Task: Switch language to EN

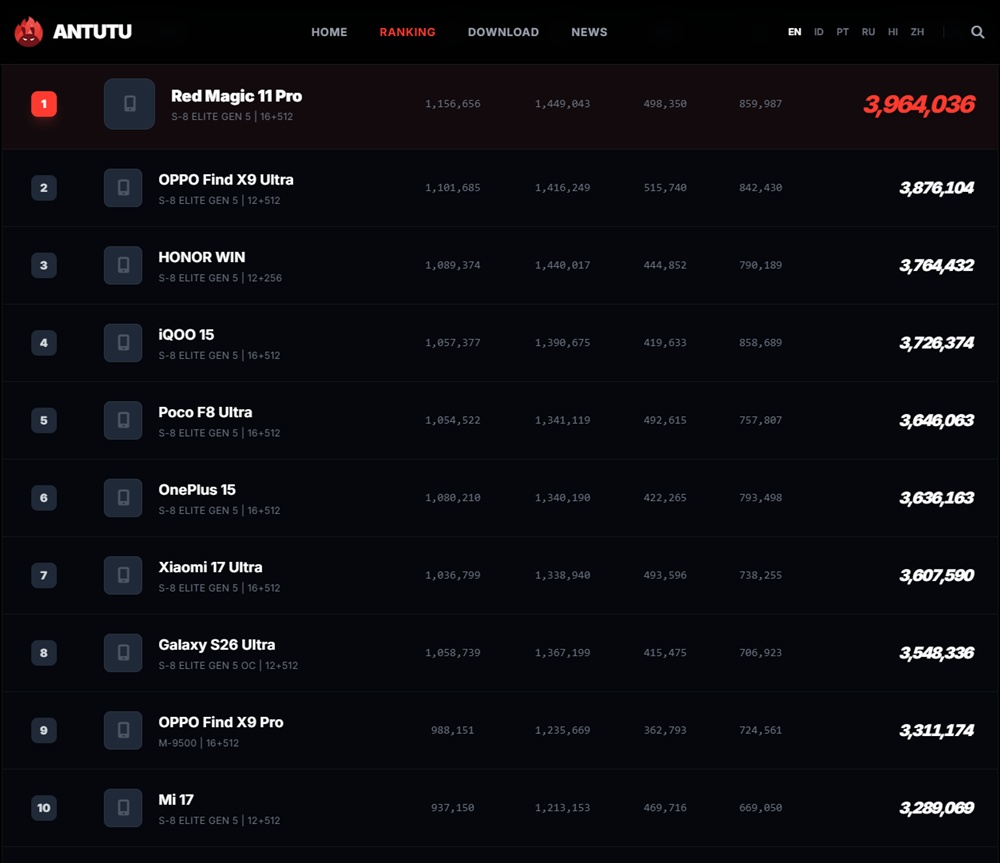Action: point(795,32)
